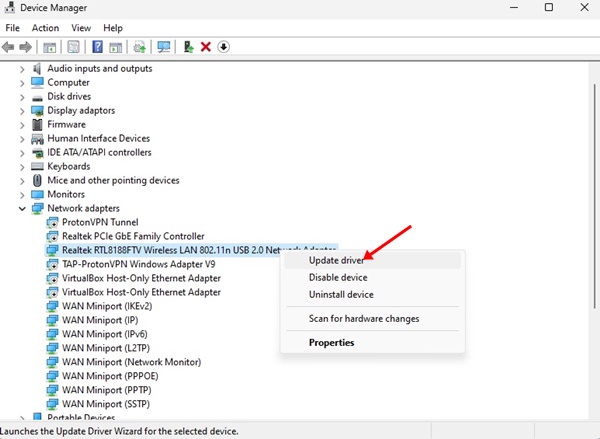Click the WAN Miniport (SSTP) adapter icon
The image size is (600, 439).
[52, 404]
